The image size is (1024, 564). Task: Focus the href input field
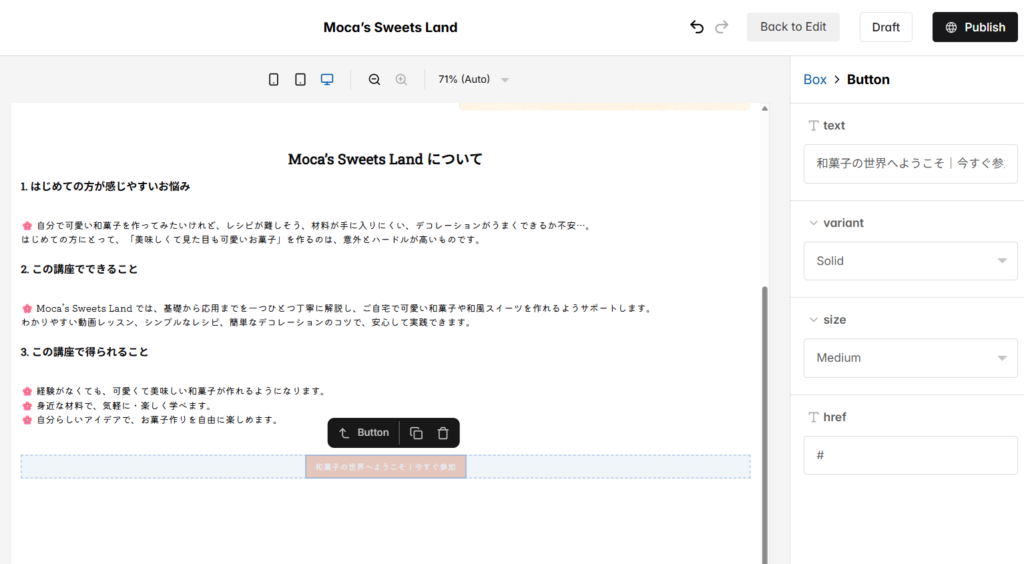(x=910, y=455)
